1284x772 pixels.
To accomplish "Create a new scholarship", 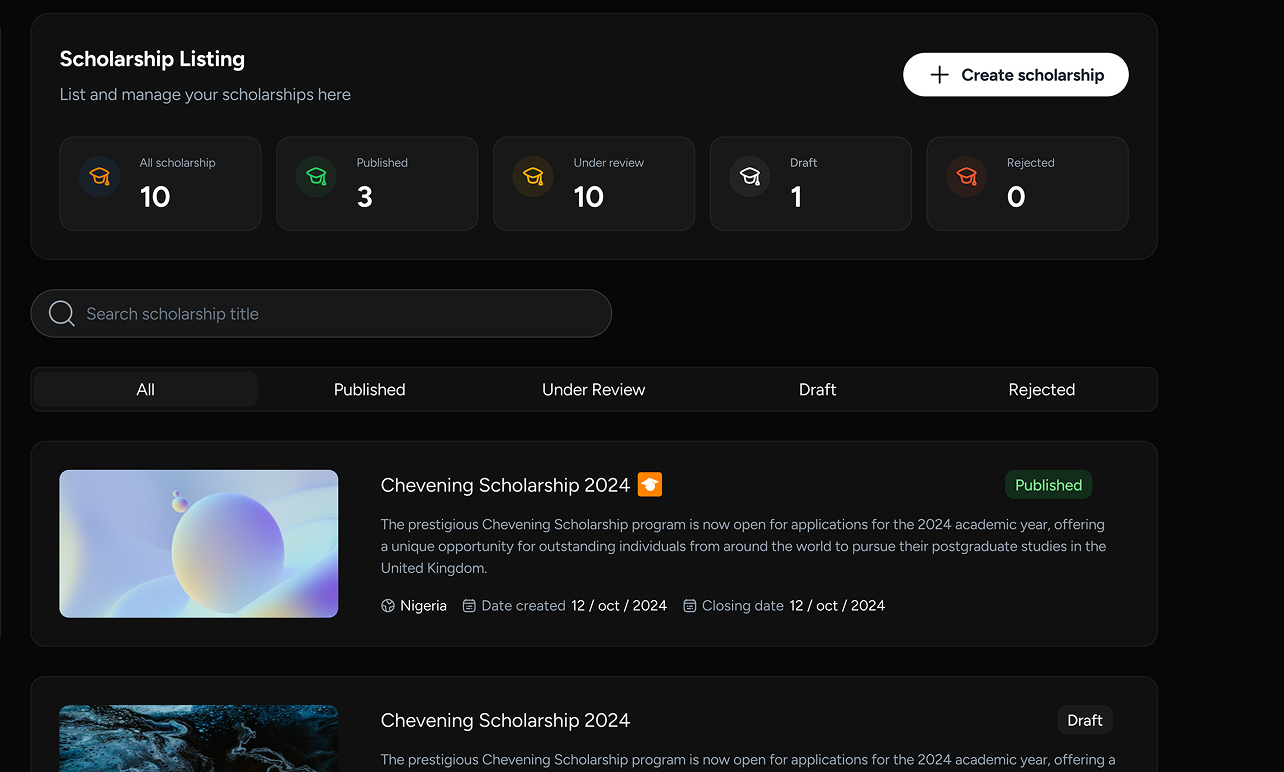I will (1016, 75).
